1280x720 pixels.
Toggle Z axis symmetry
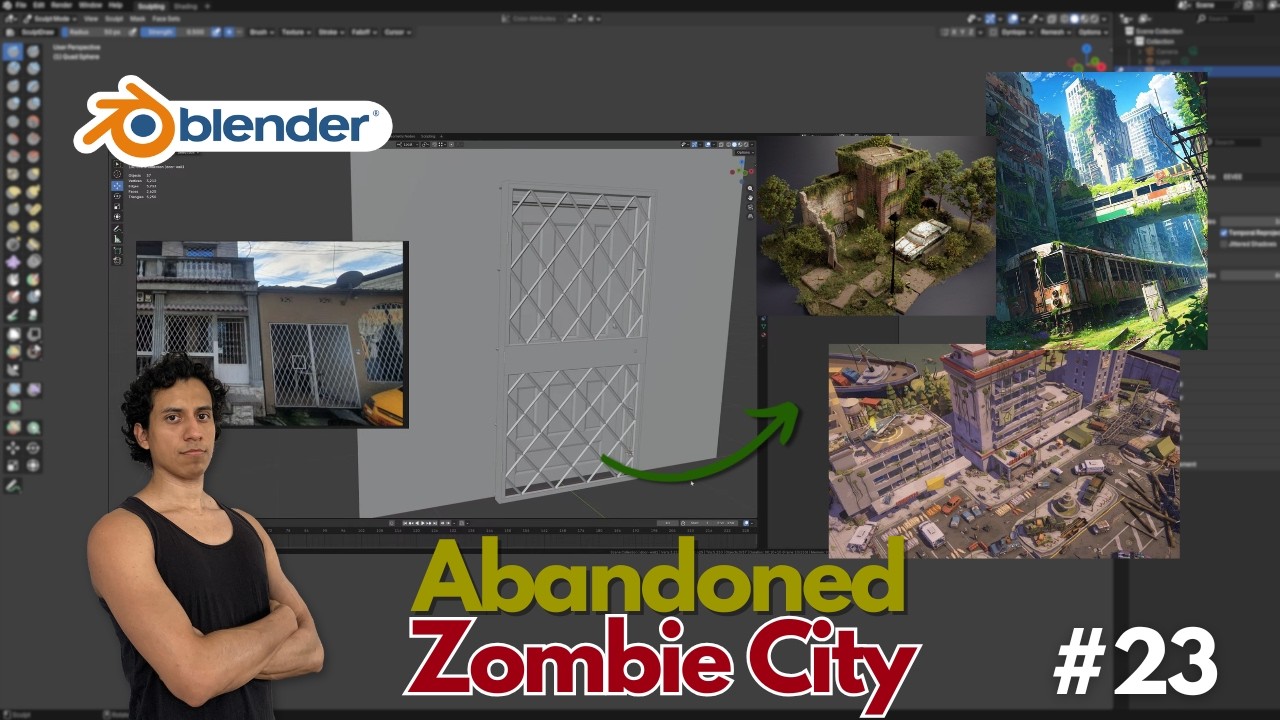pos(970,32)
